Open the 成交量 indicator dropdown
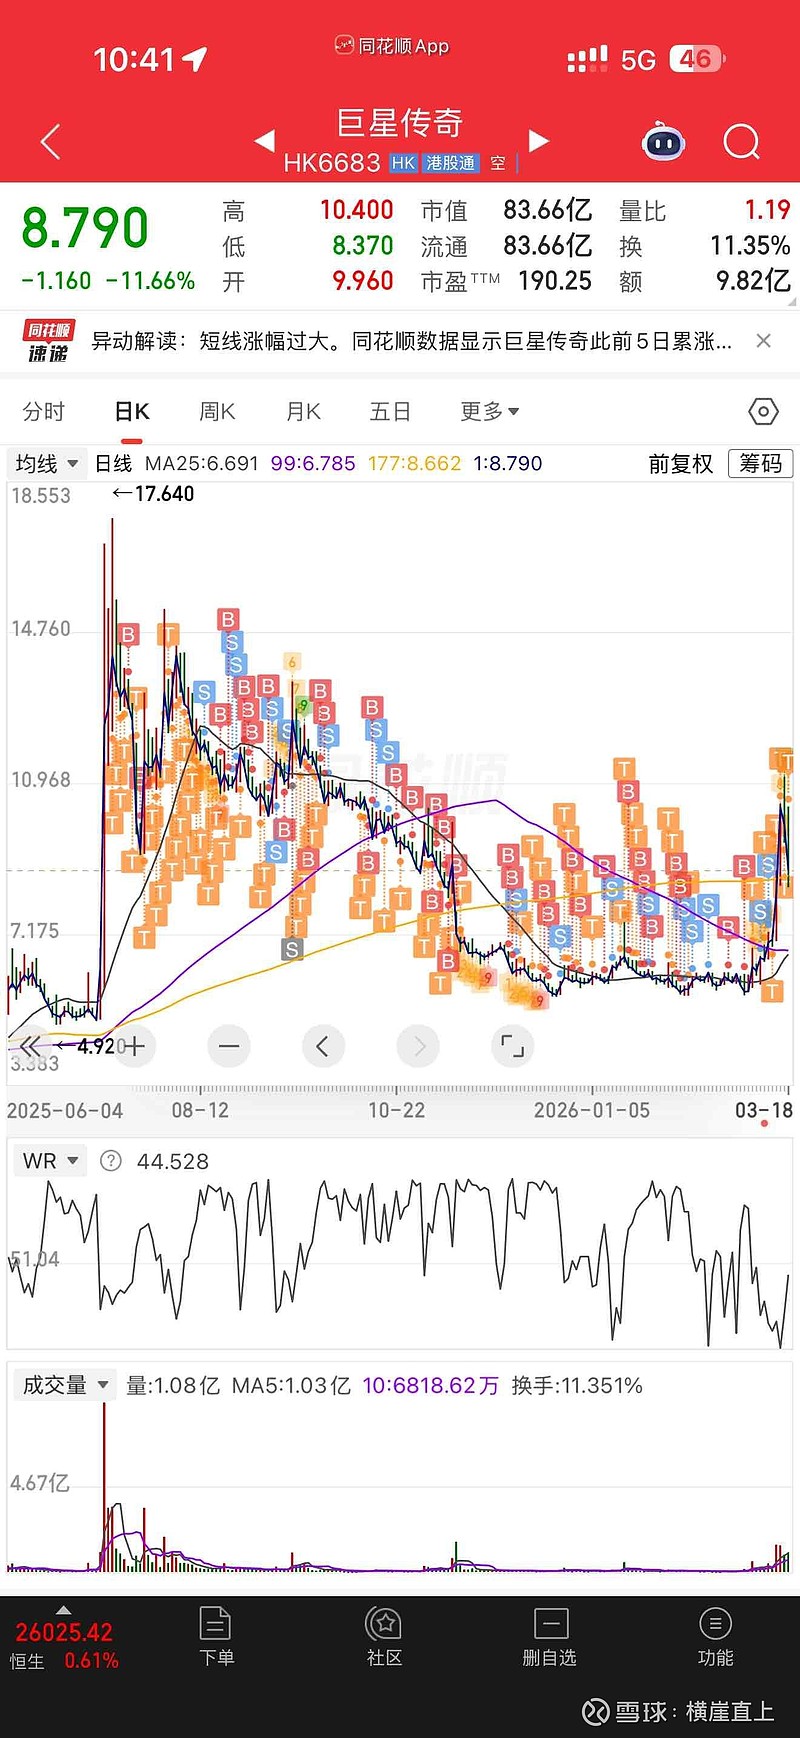Image resolution: width=800 pixels, height=1738 pixels. [65, 1385]
